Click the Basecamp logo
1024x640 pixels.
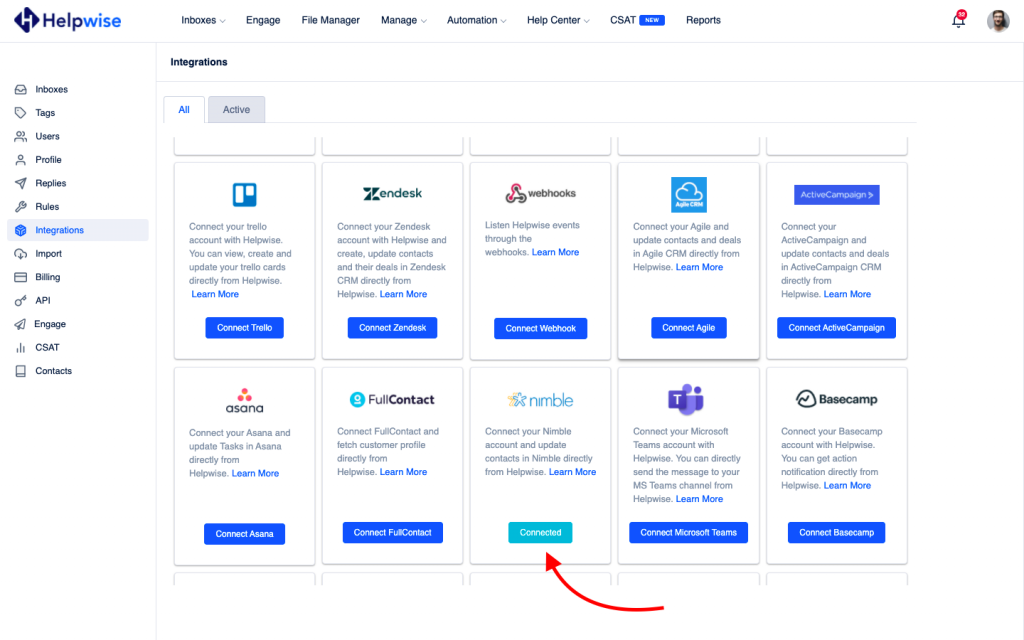pyautogui.click(x=837, y=399)
